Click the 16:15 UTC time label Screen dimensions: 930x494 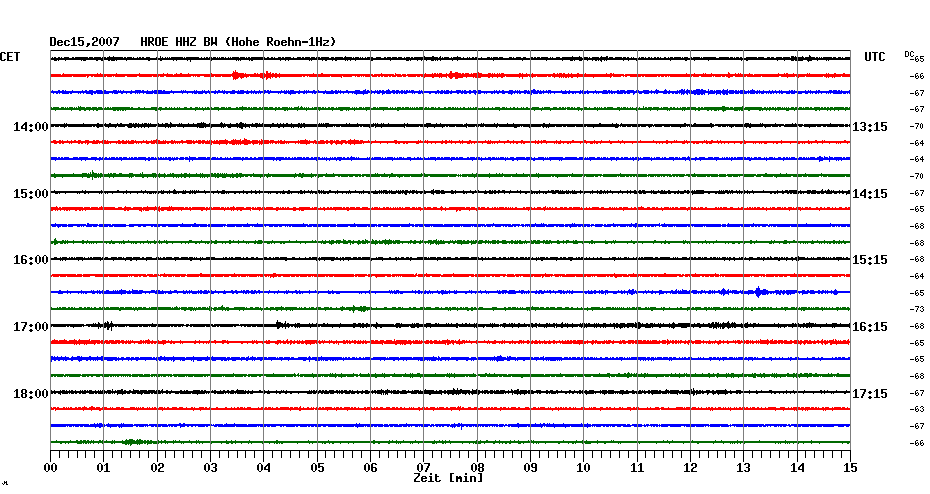[870, 327]
